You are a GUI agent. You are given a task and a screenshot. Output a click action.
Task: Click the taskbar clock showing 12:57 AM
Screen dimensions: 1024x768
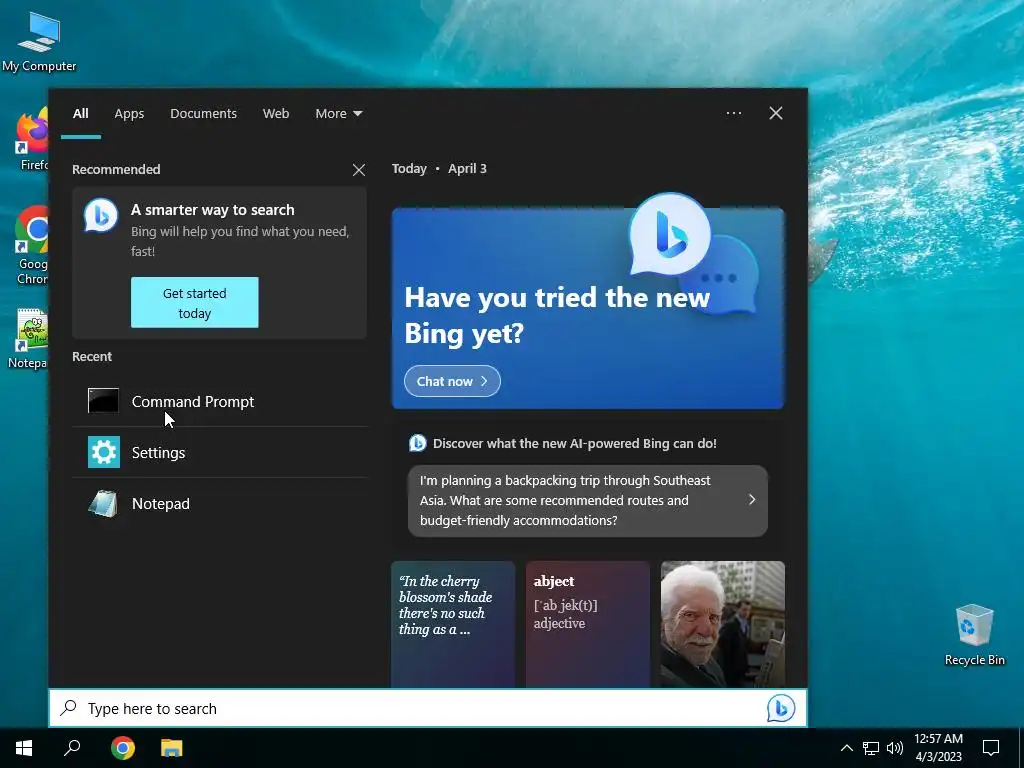point(938,748)
